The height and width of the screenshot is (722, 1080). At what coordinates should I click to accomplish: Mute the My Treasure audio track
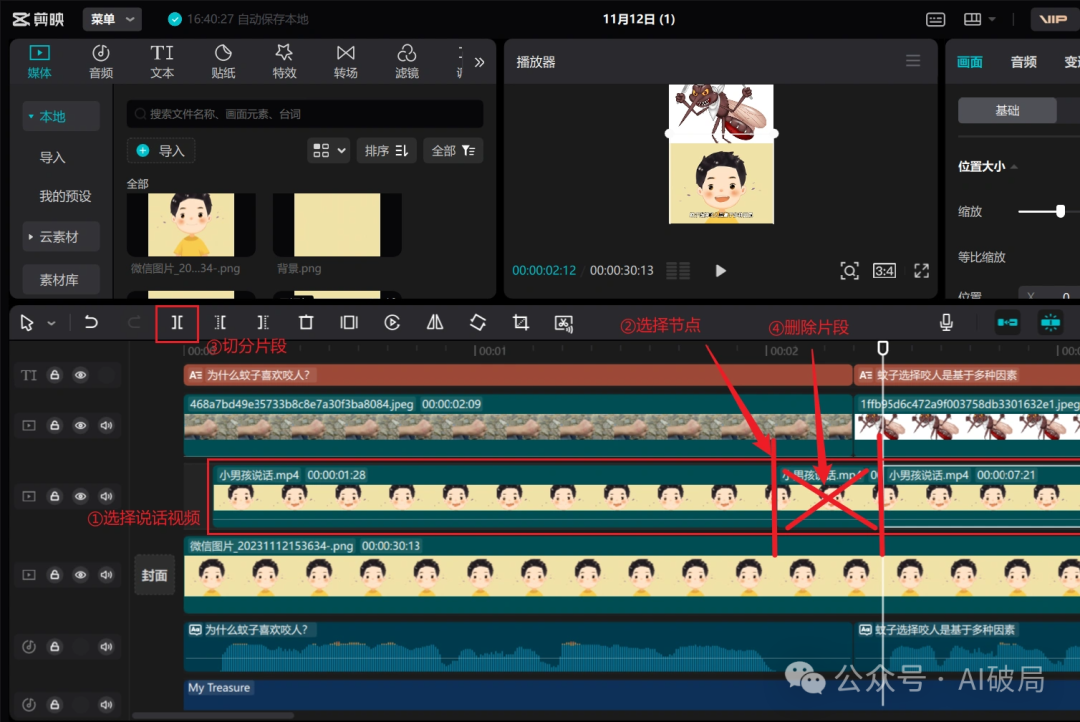[106, 705]
